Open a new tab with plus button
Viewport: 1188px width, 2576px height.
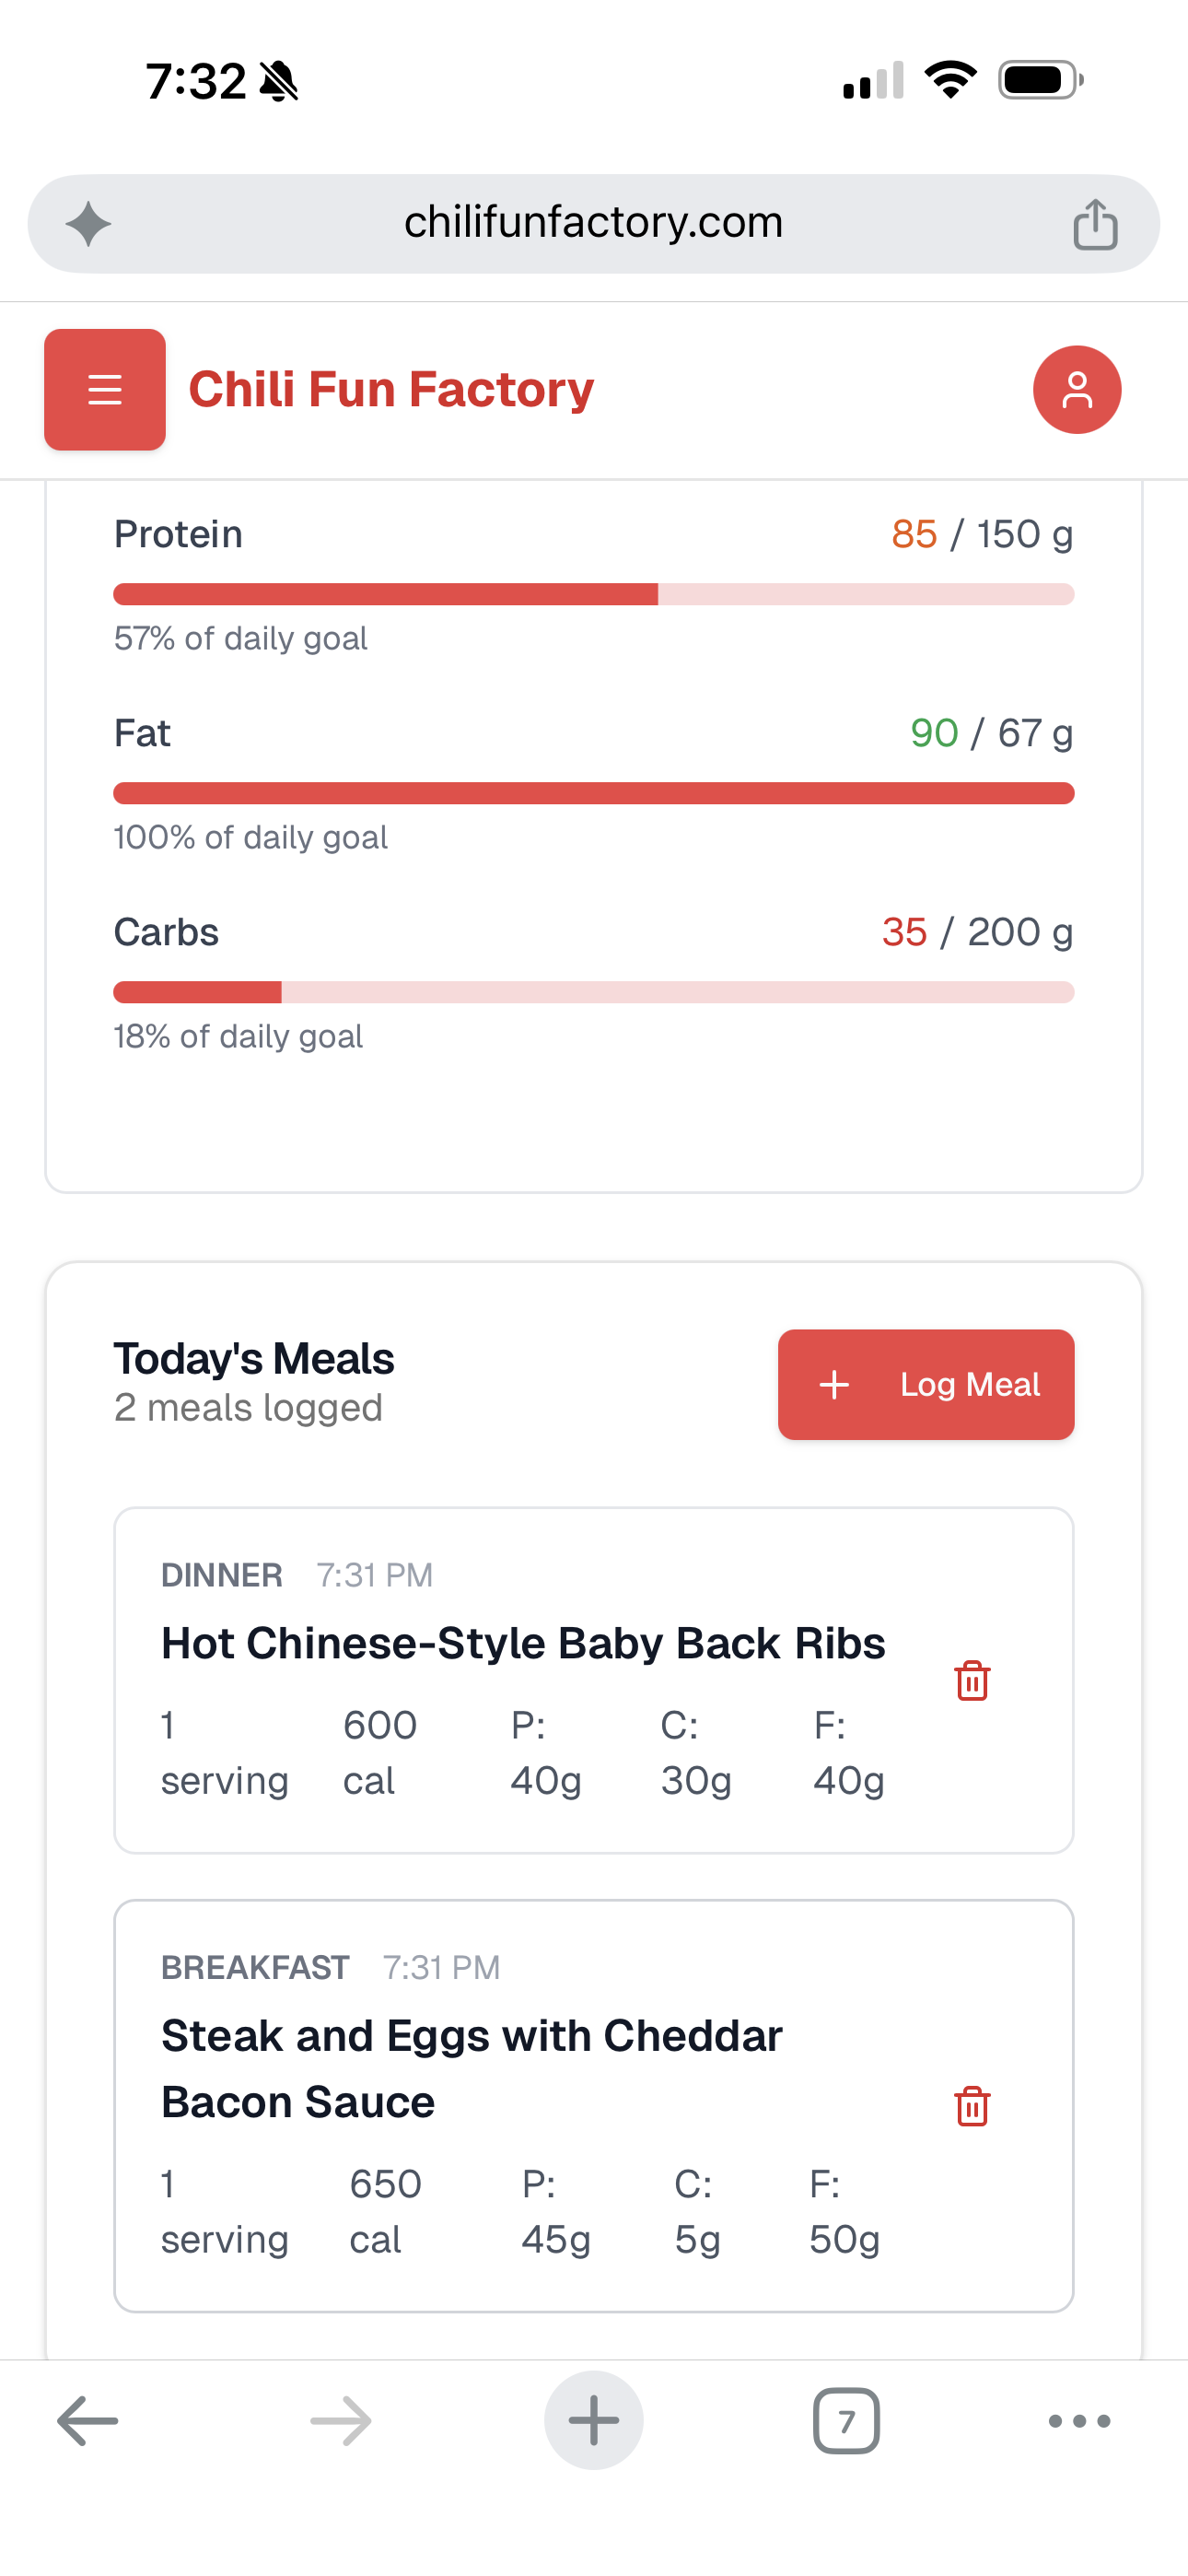594,2420
